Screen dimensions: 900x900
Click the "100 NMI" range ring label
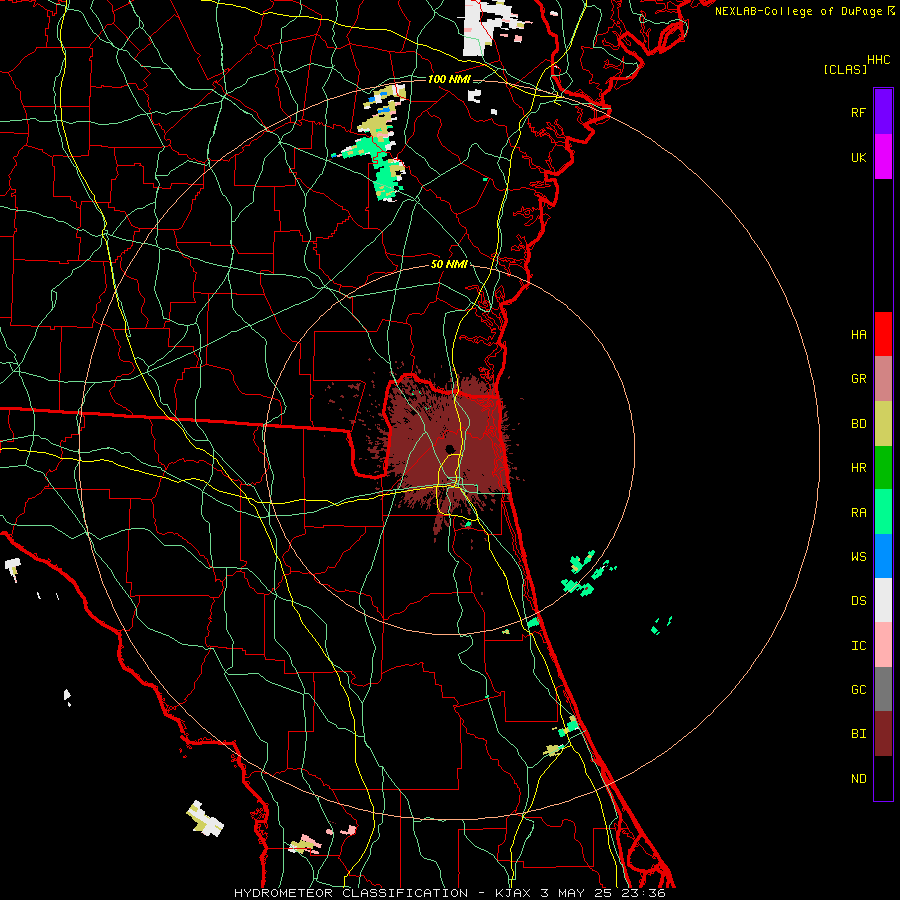tap(449, 79)
